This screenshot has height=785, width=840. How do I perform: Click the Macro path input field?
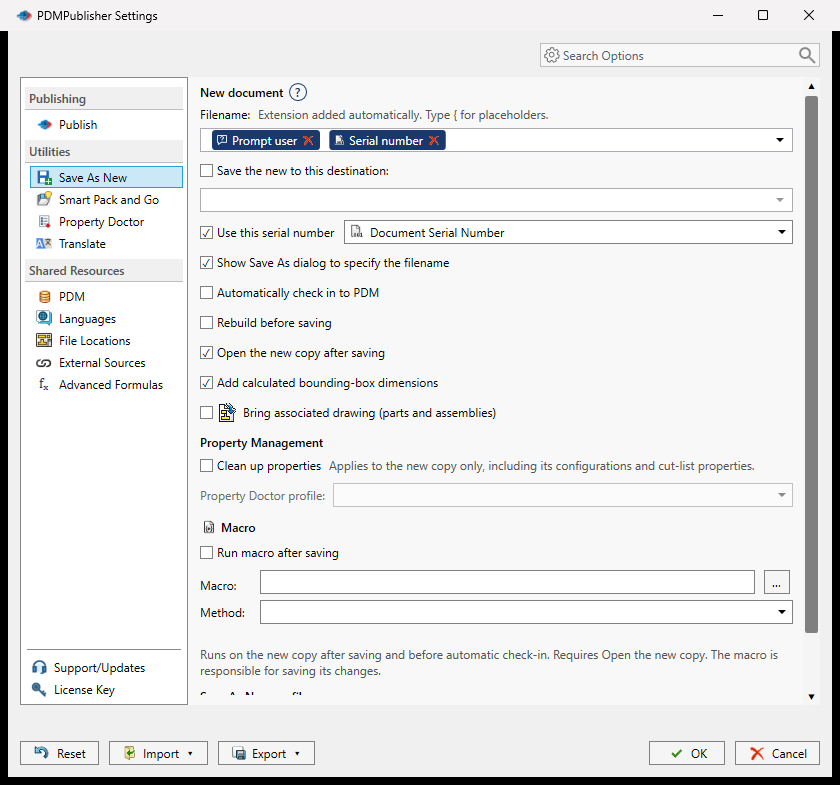pos(507,582)
